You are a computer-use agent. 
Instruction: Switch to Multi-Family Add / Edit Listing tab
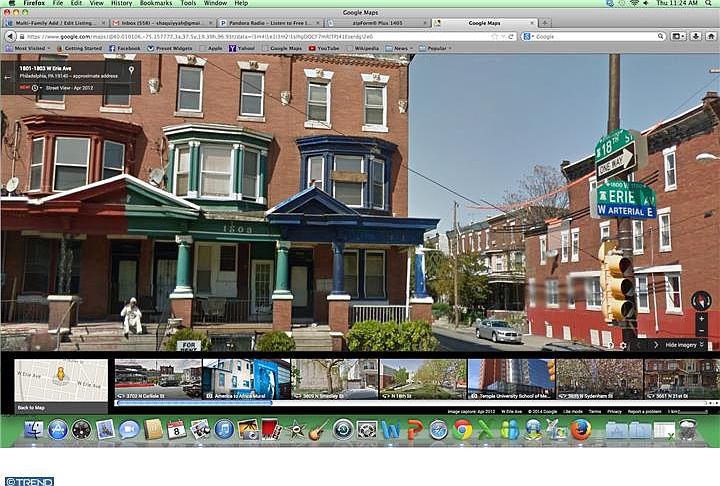(55, 23)
